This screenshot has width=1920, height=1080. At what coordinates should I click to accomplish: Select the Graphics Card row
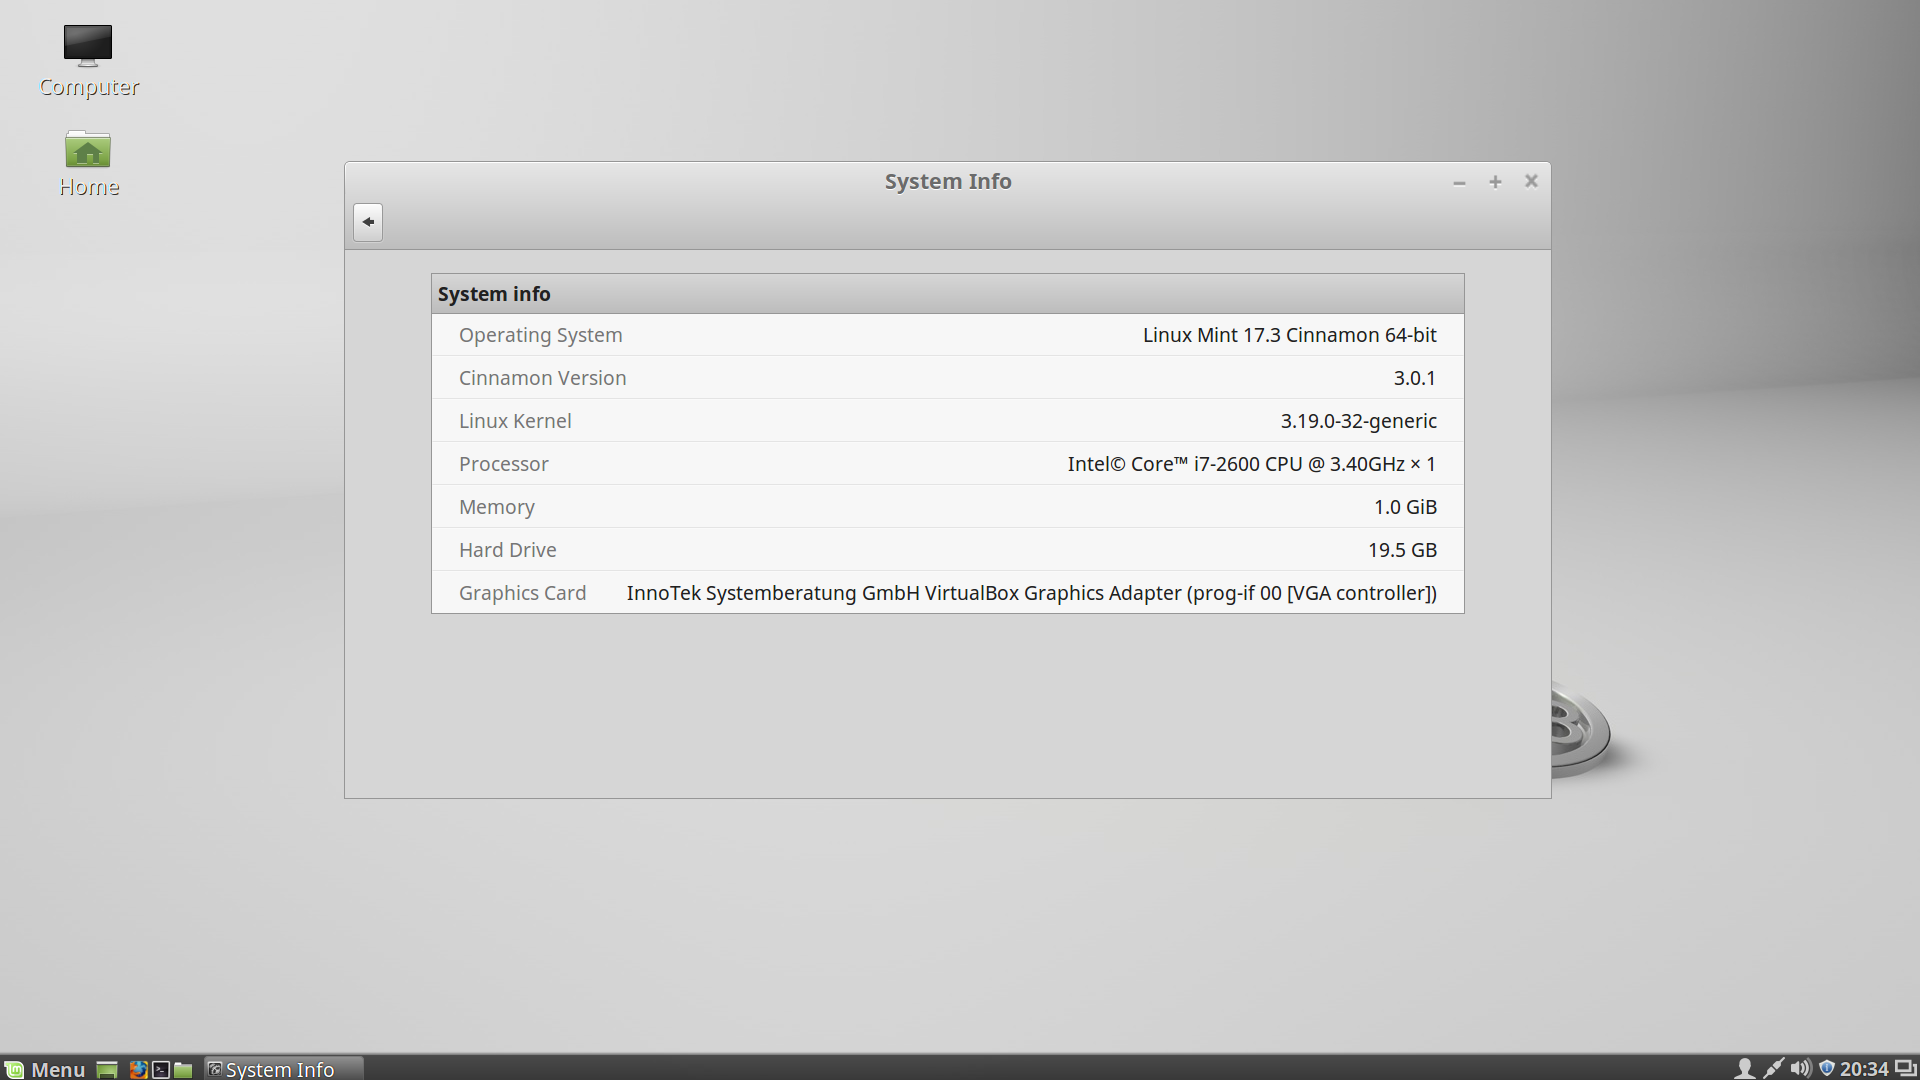pyautogui.click(x=947, y=592)
